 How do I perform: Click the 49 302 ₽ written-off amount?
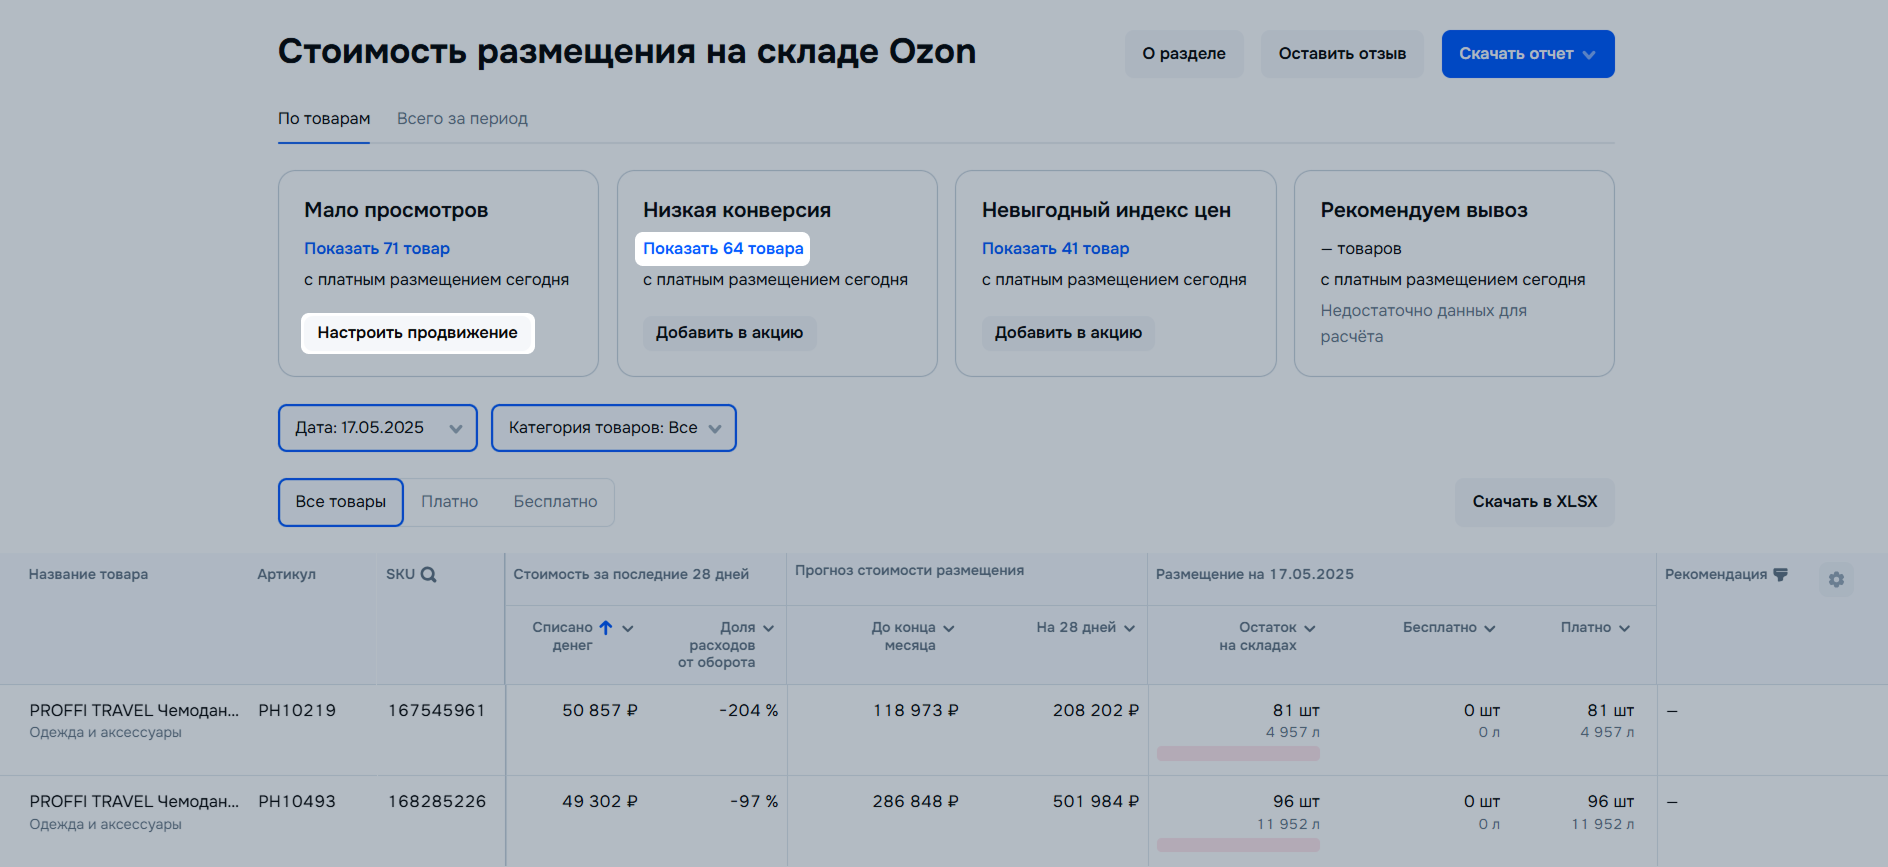click(600, 802)
